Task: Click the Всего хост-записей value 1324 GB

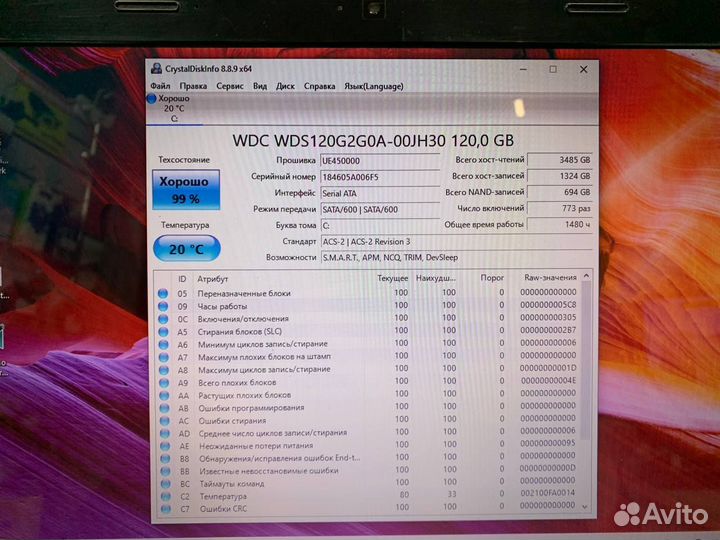Action: point(560,176)
